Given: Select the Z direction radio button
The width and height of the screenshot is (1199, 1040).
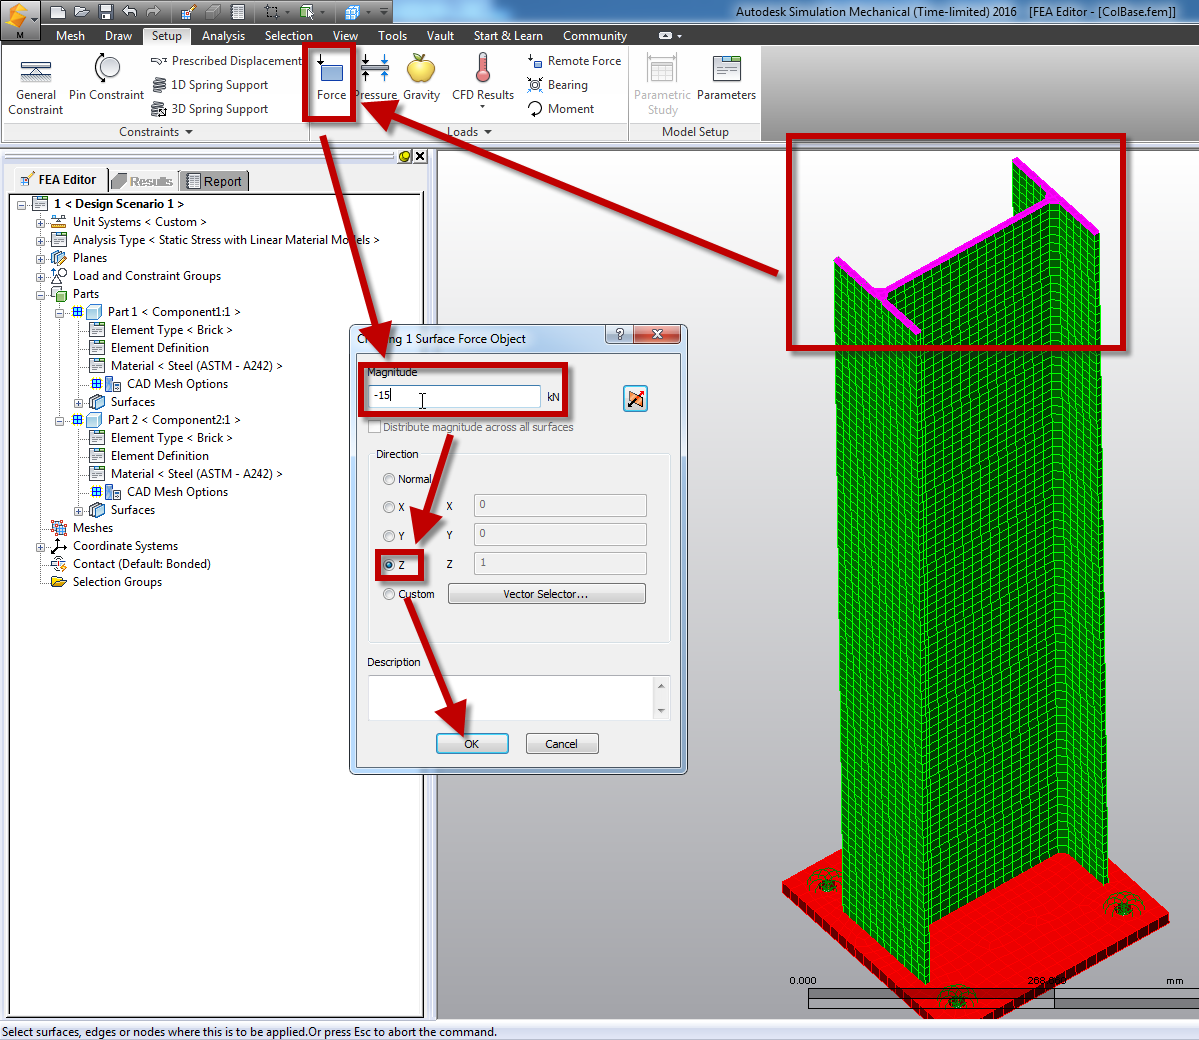Looking at the screenshot, I should (389, 564).
